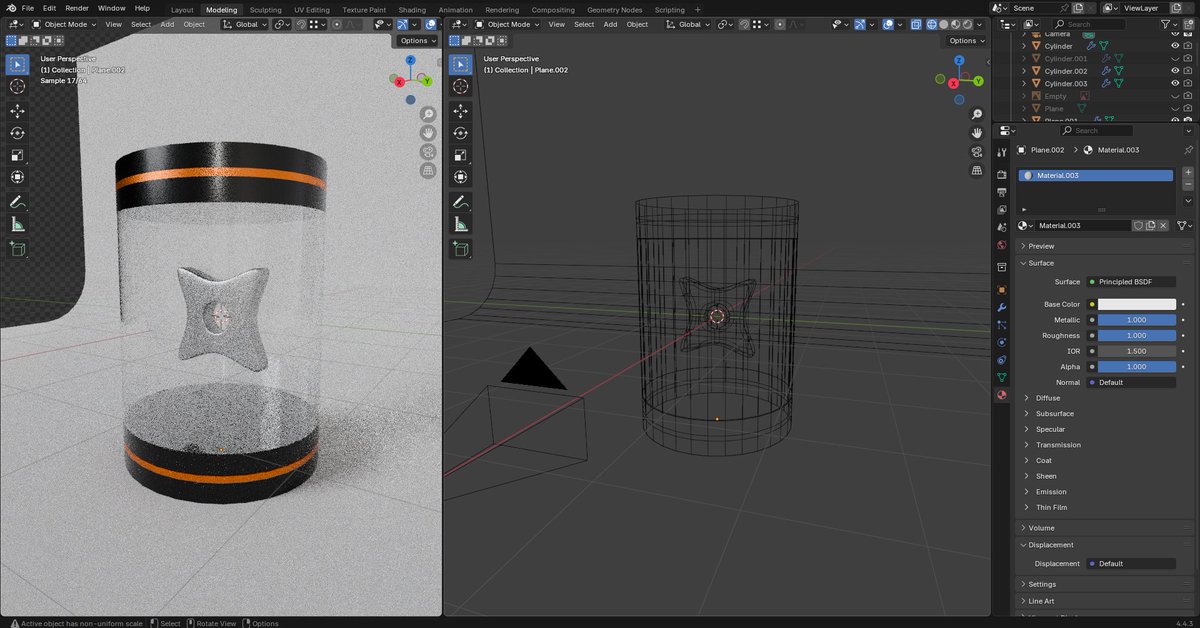Hide Cylinder in the outliner via eye icon

coord(1175,46)
